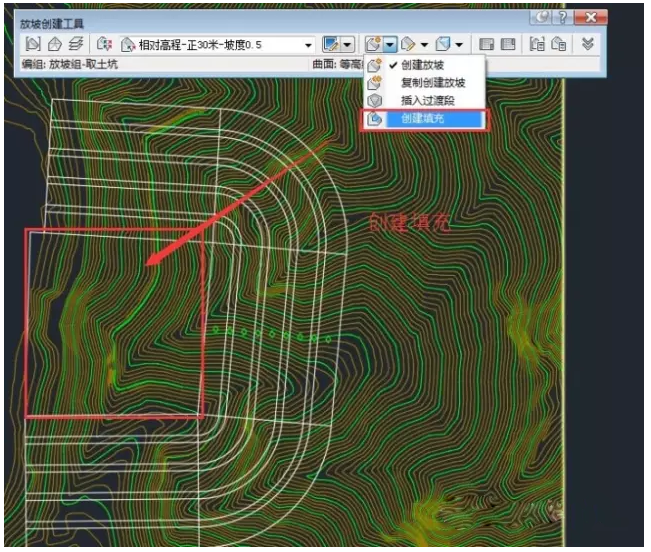Choose 复制创建放坡 in the menu

point(433,83)
